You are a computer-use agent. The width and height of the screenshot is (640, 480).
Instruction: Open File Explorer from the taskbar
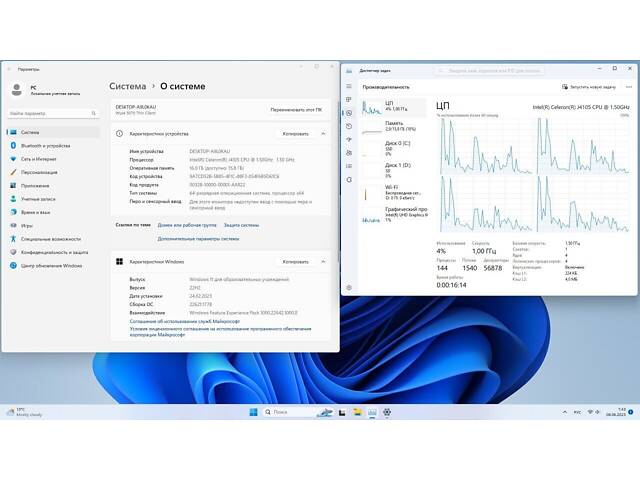pos(357,412)
